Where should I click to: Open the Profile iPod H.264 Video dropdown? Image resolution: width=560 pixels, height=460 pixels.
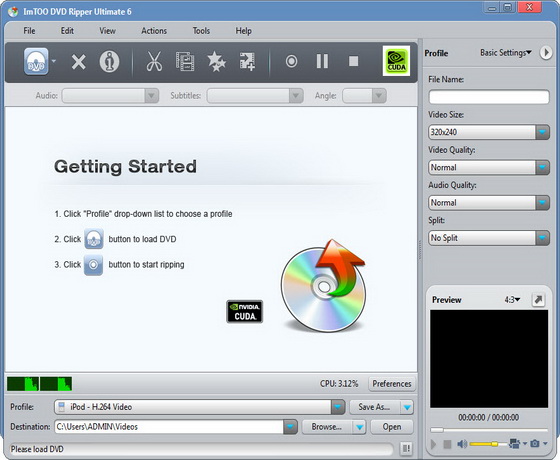[x=200, y=407]
